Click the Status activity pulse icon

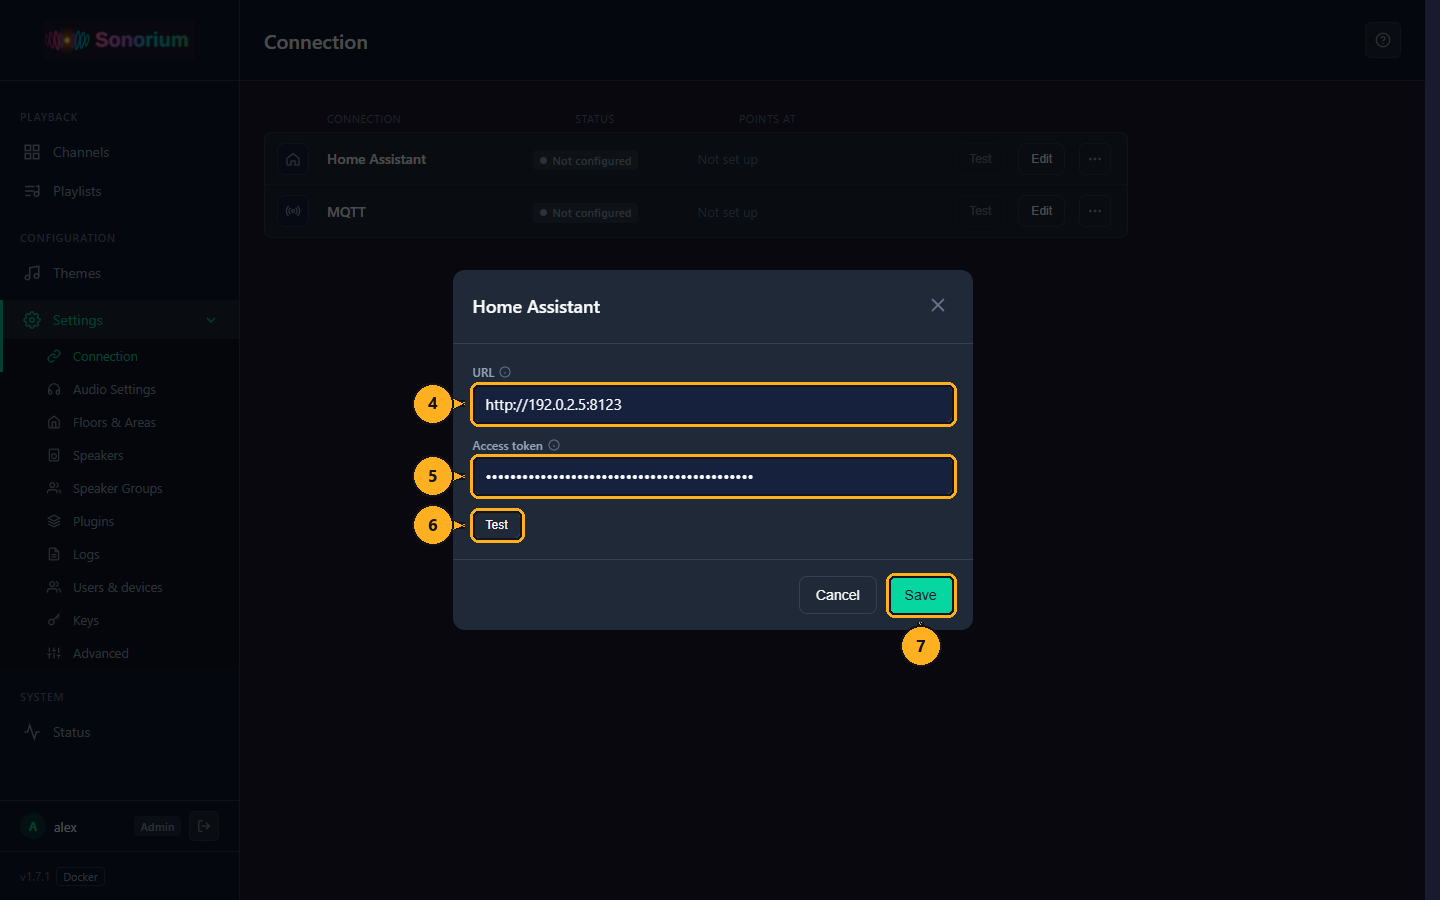pos(32,732)
